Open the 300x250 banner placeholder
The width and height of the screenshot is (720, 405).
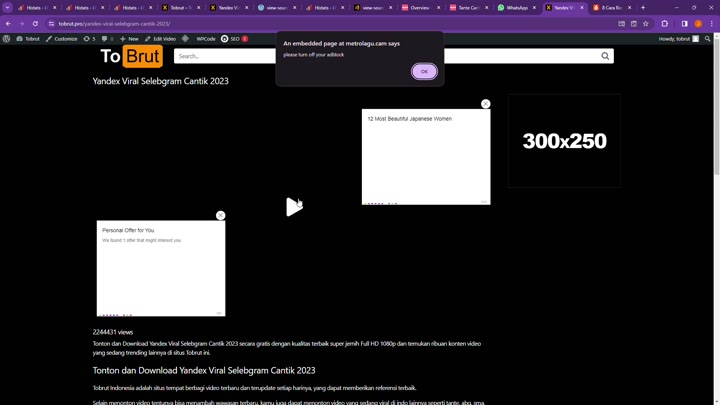coord(564,141)
